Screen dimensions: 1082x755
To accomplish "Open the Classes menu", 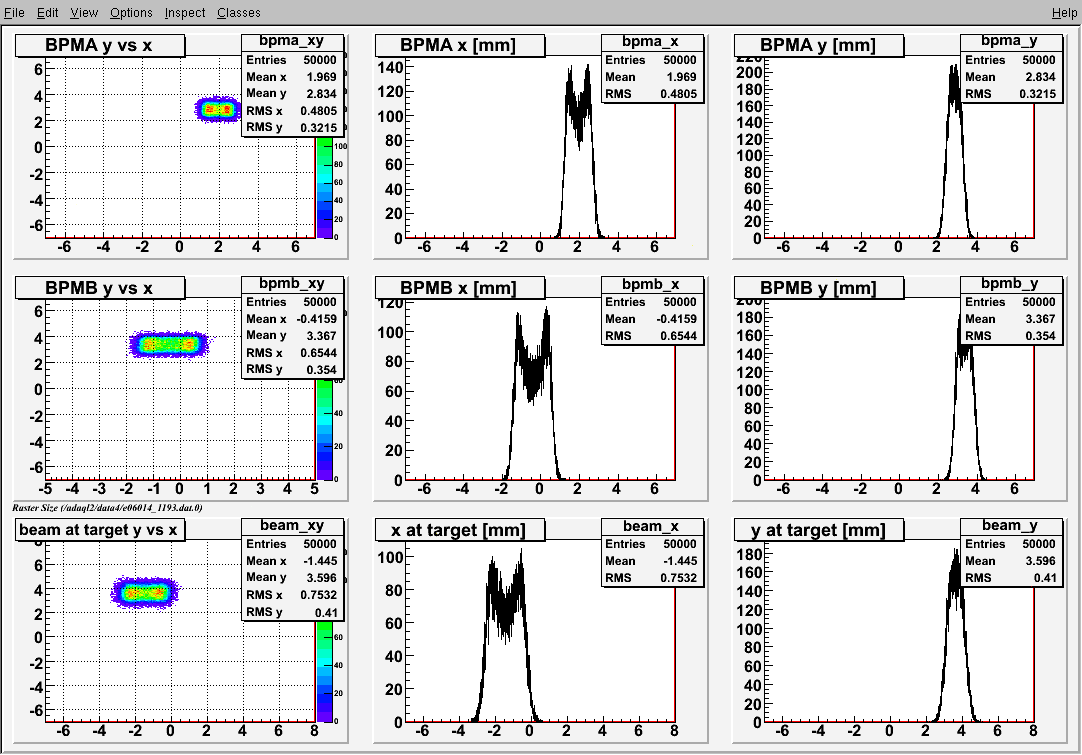I will click(238, 12).
